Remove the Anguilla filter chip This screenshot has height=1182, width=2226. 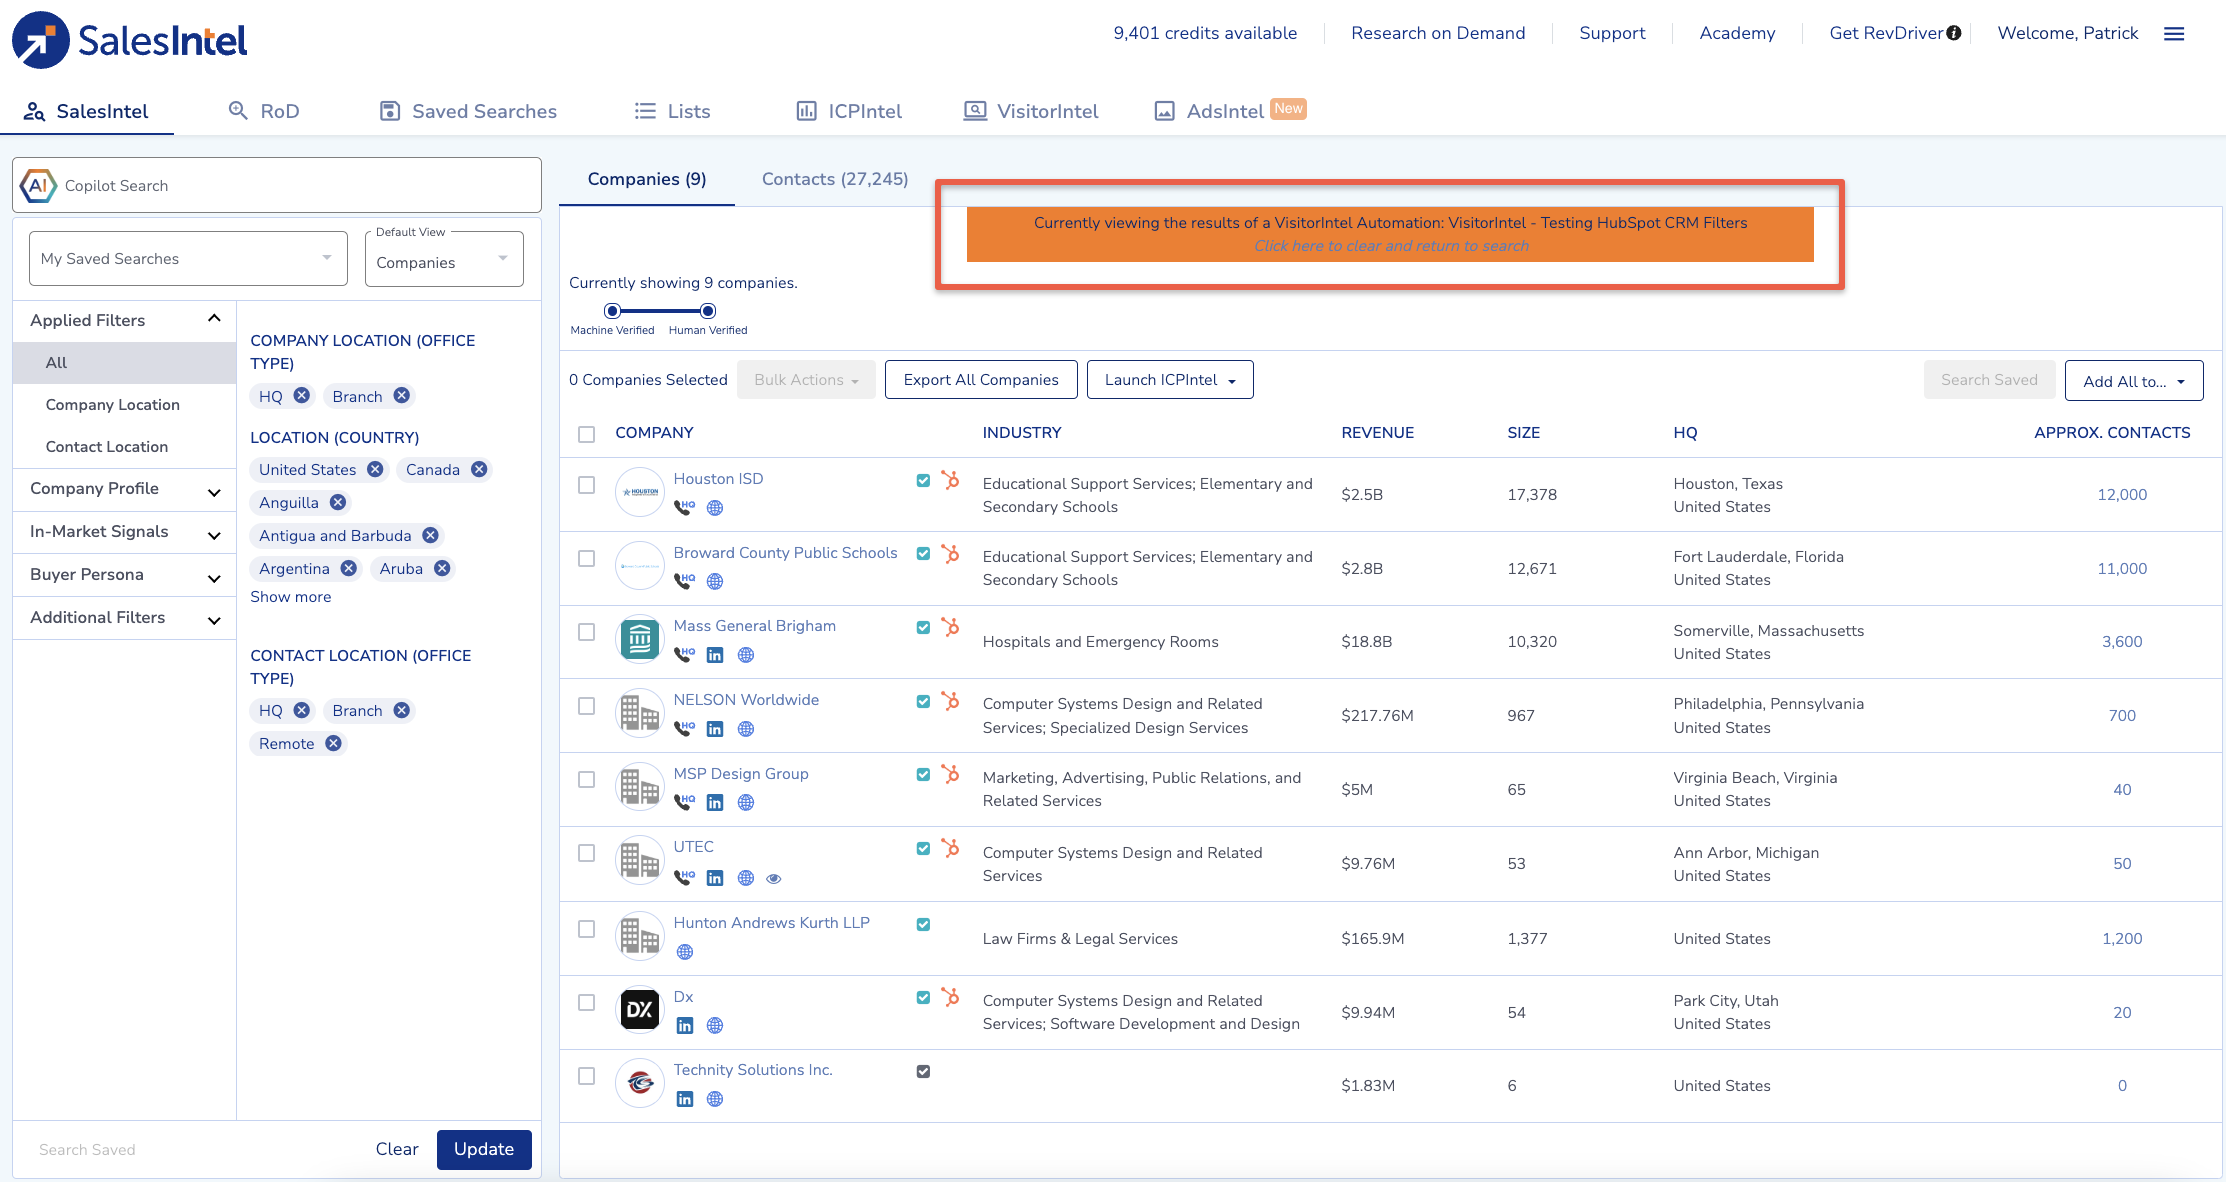338,502
